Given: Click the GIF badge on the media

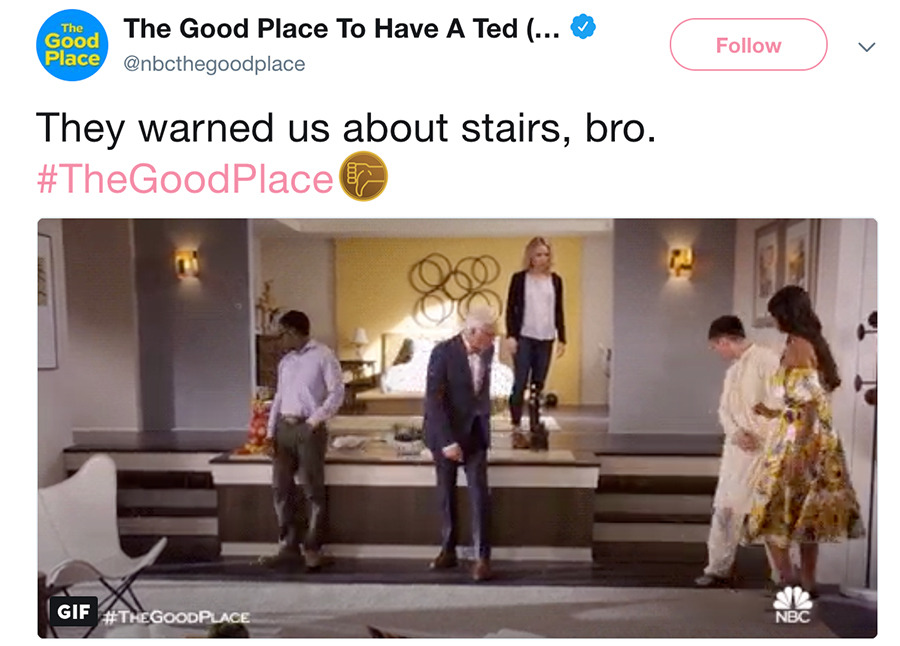Looking at the screenshot, I should [73, 612].
